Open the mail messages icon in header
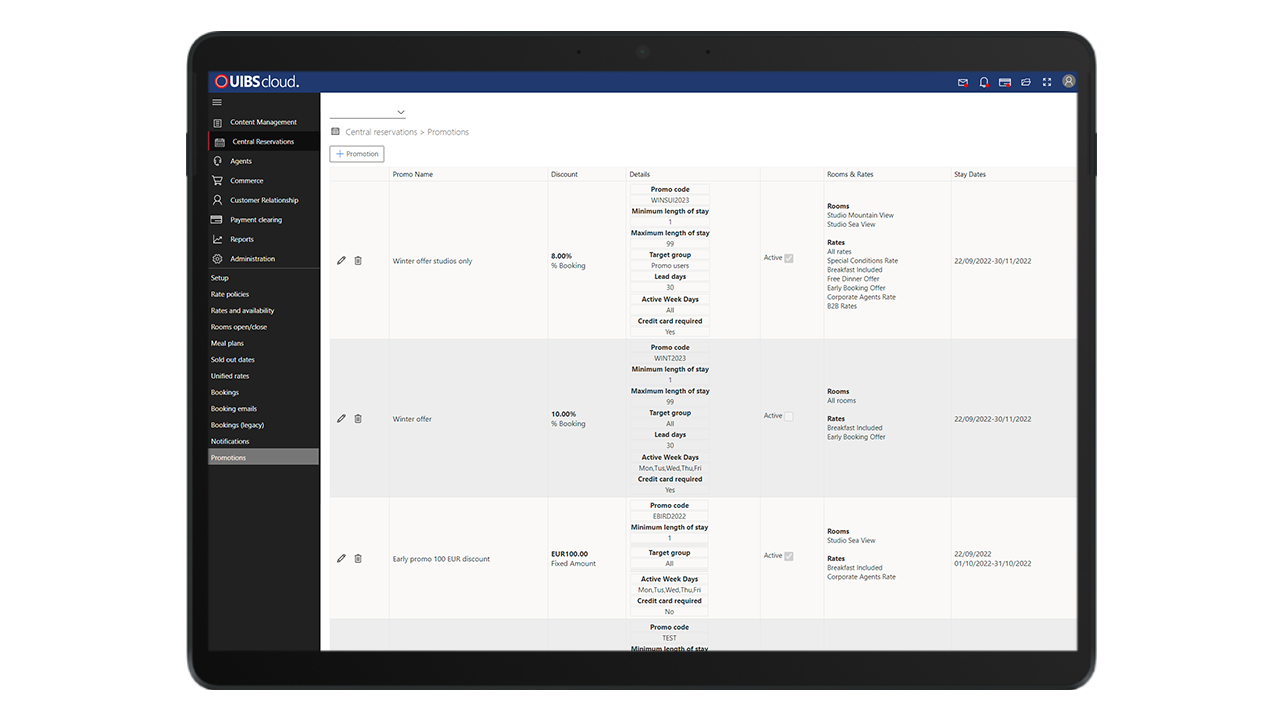 point(963,82)
